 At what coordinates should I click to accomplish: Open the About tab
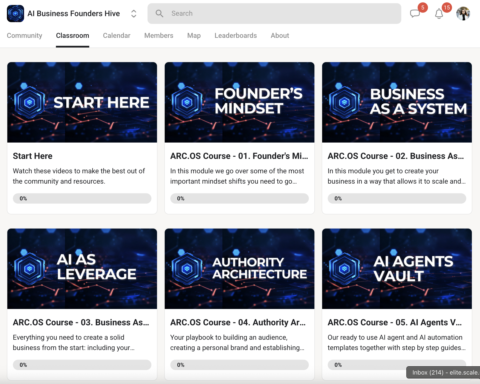[x=280, y=35]
